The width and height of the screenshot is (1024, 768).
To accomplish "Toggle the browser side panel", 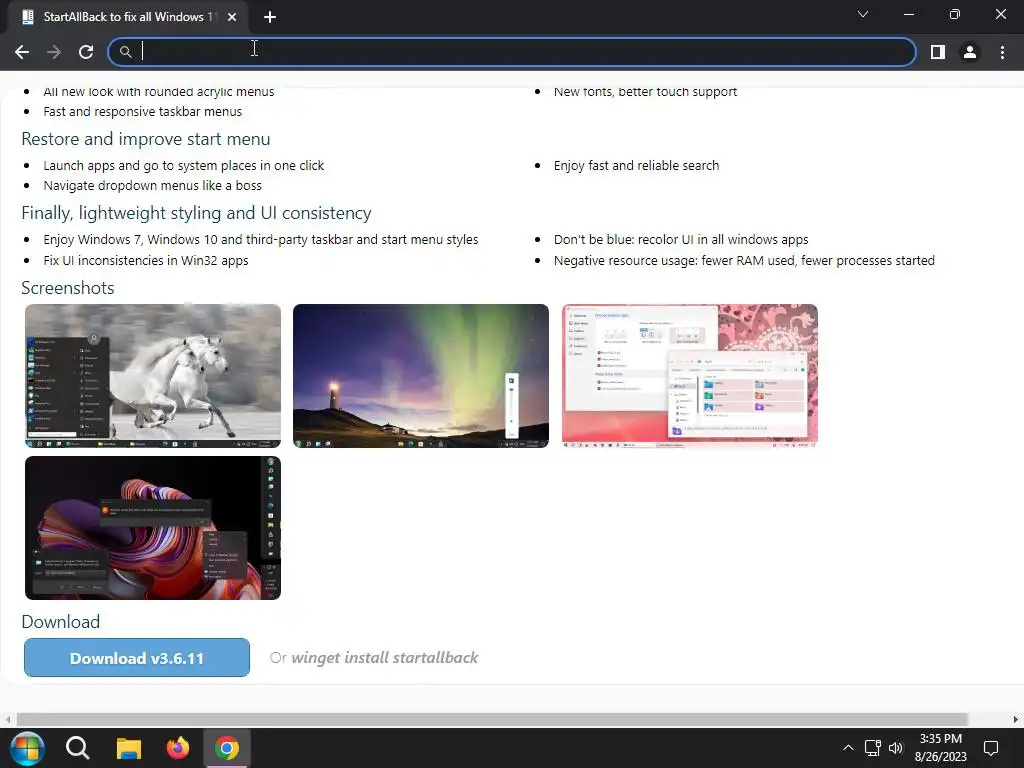I will (938, 52).
